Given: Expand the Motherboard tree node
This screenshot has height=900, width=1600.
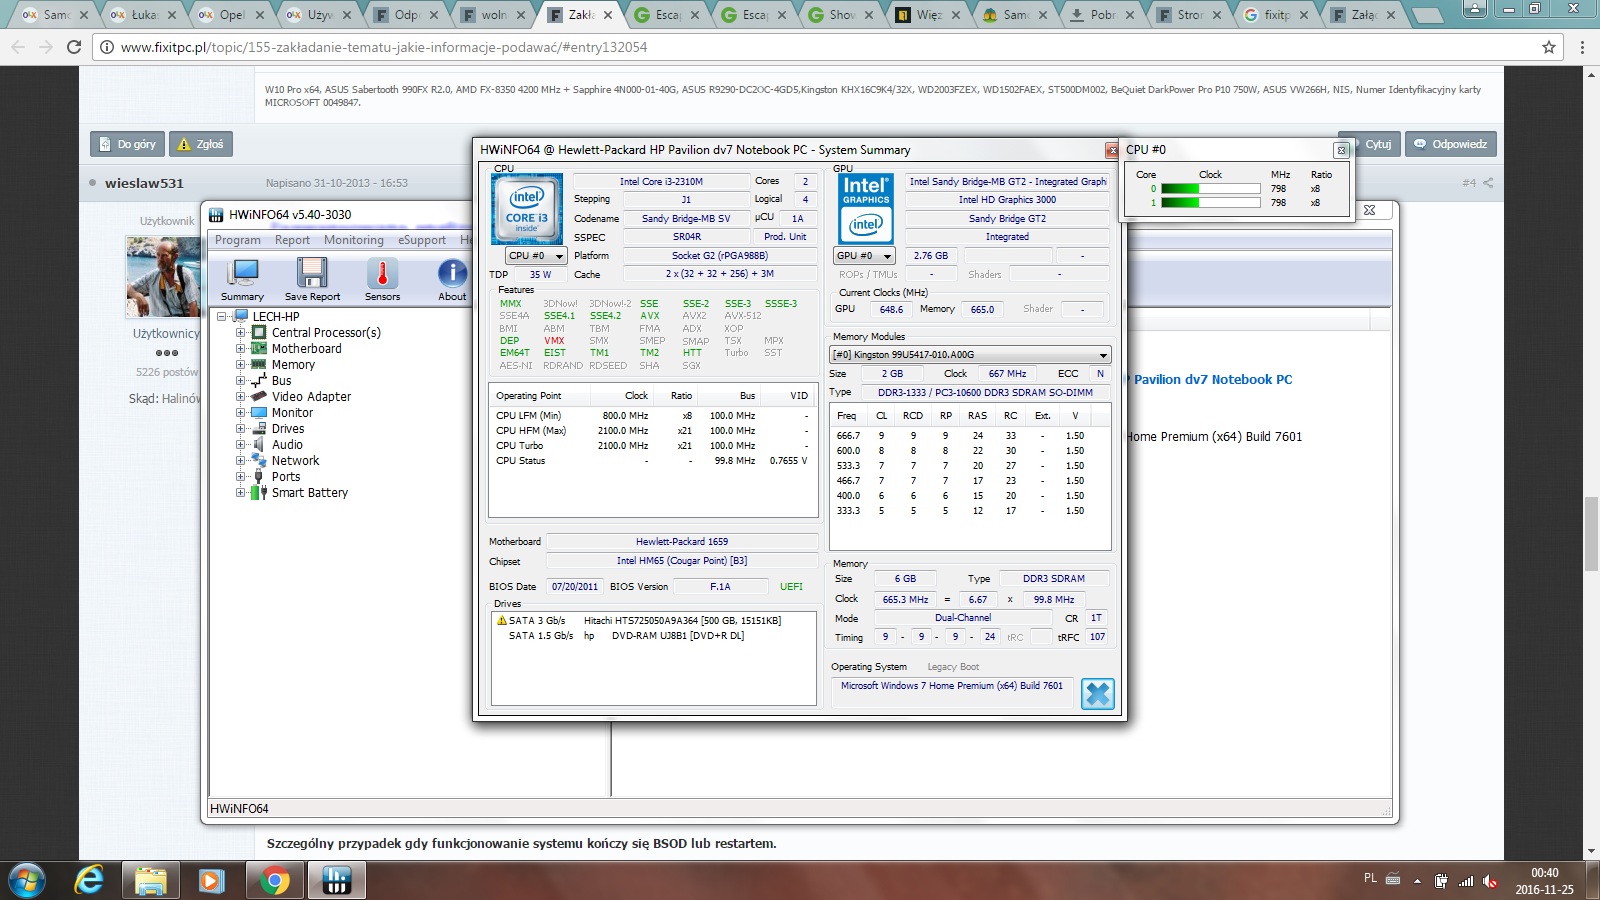Looking at the screenshot, I should coord(240,349).
